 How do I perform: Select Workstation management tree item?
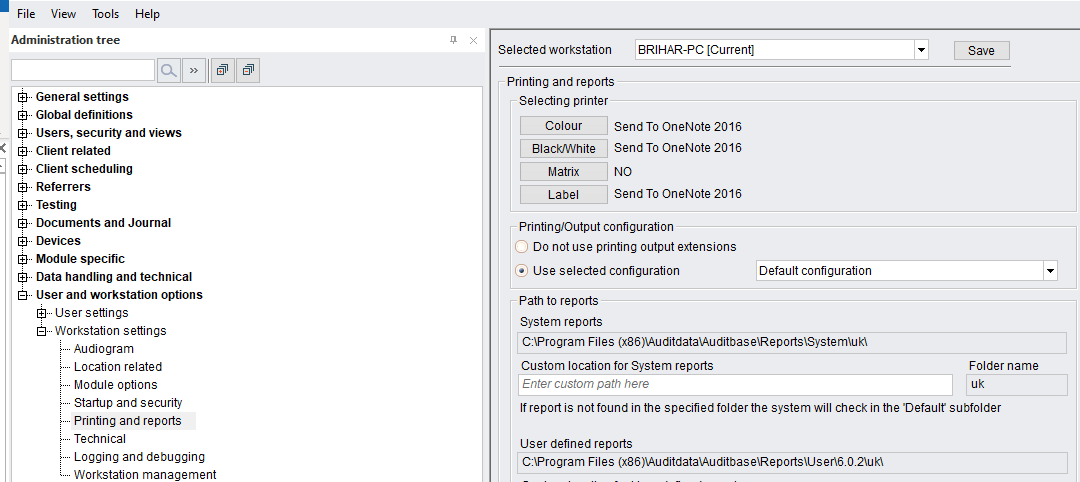[145, 474]
